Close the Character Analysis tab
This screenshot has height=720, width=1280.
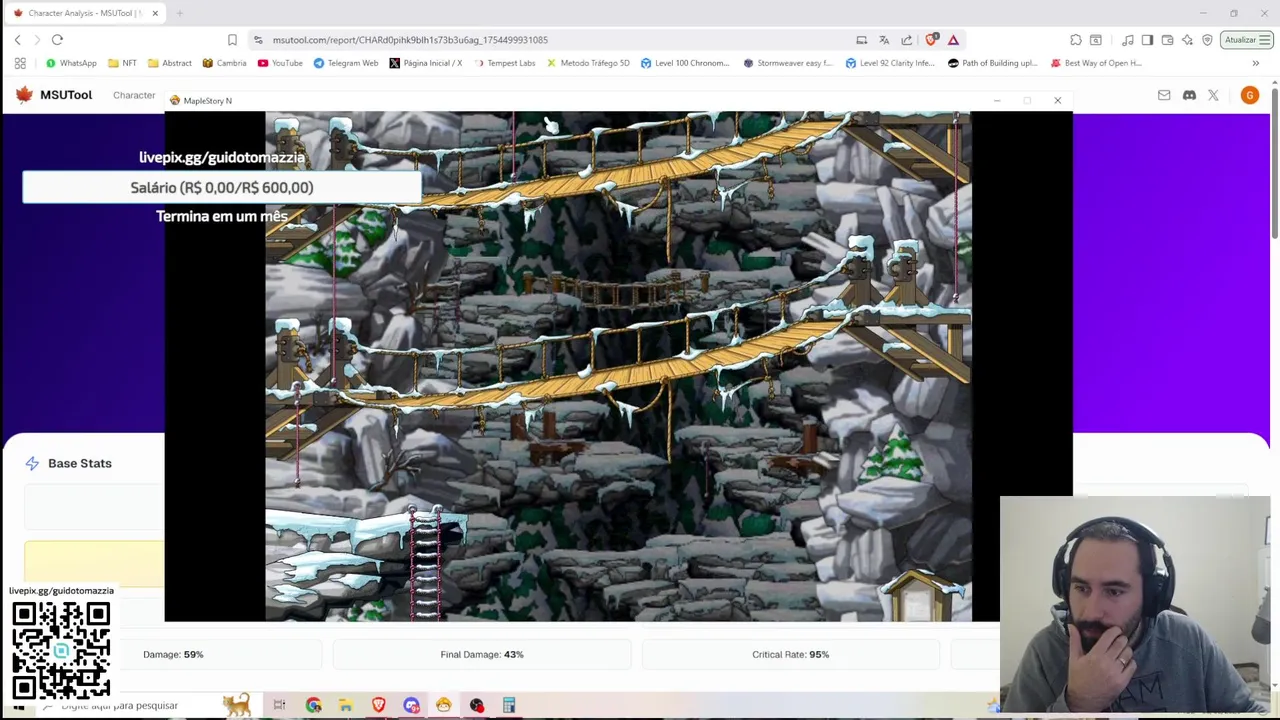[155, 13]
